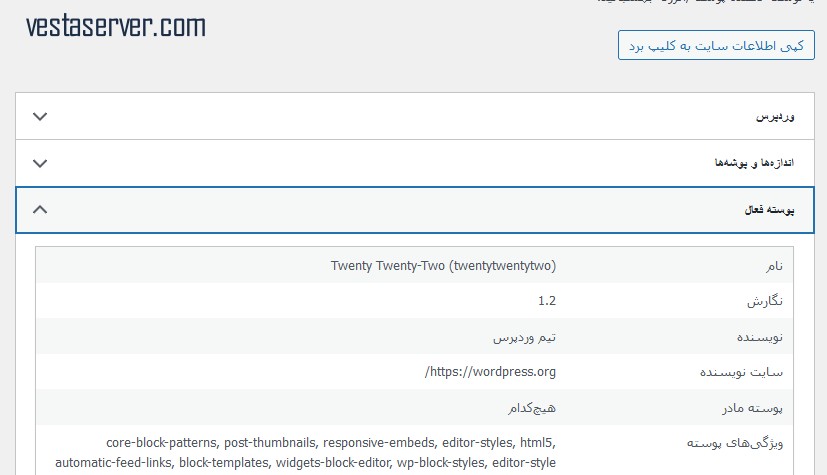
Task: Click the نام row label
Action: click(774, 266)
